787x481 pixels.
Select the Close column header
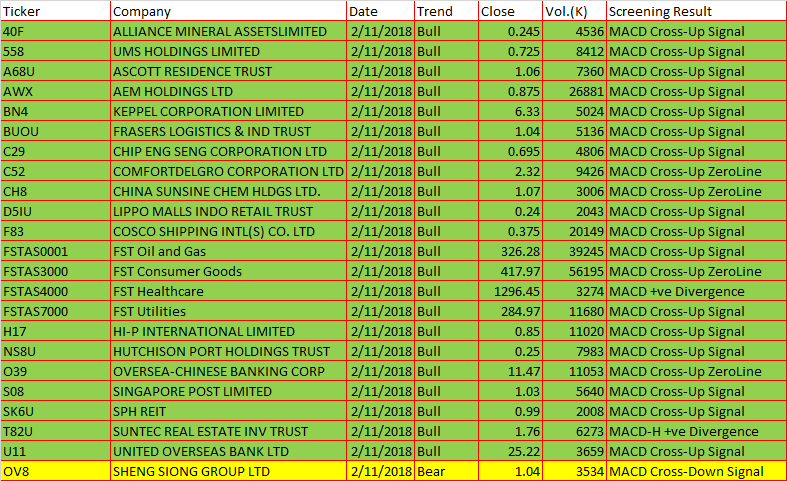pos(510,11)
